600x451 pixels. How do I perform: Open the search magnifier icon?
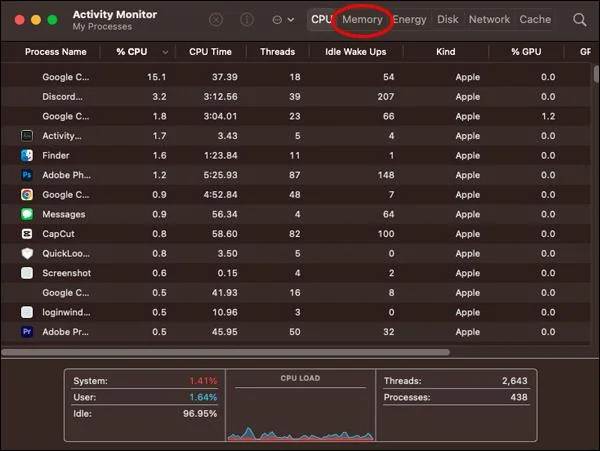tap(580, 20)
